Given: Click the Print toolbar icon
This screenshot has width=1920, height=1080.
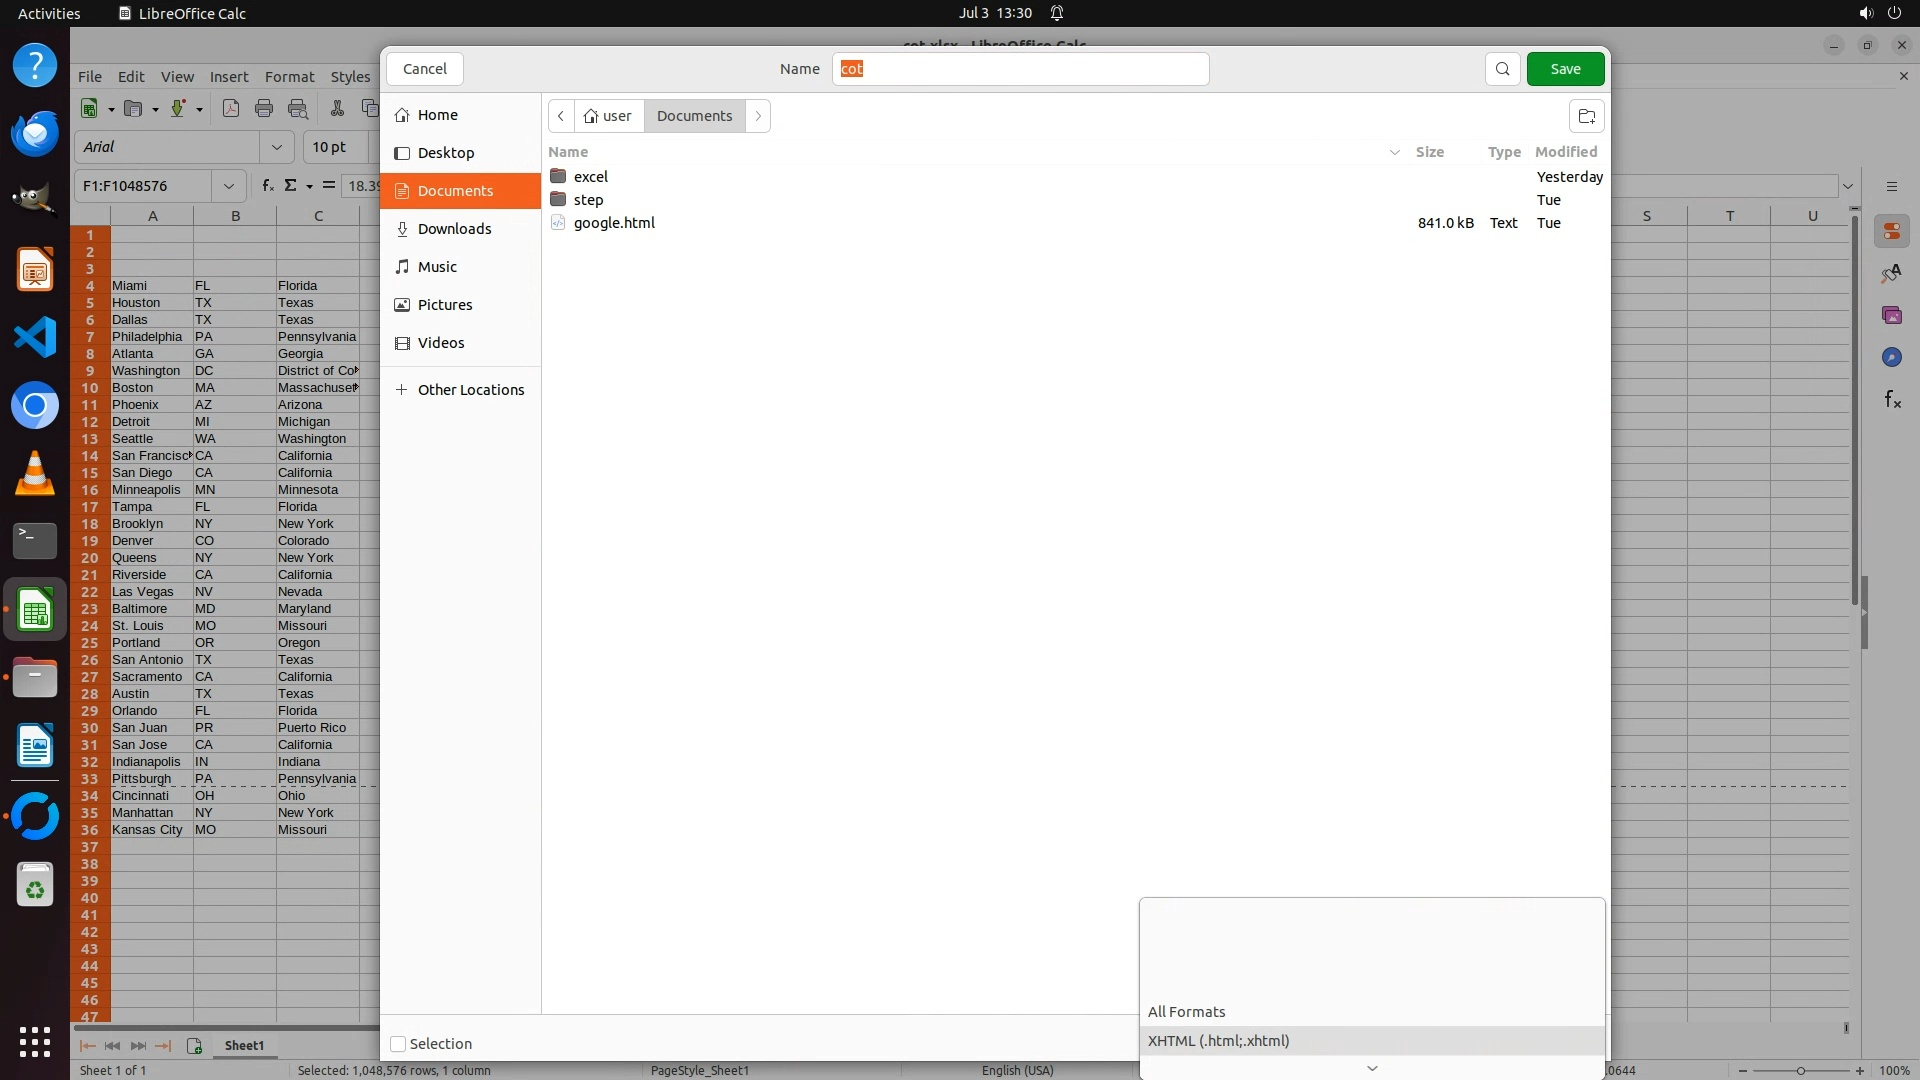Looking at the screenshot, I should pyautogui.click(x=264, y=109).
